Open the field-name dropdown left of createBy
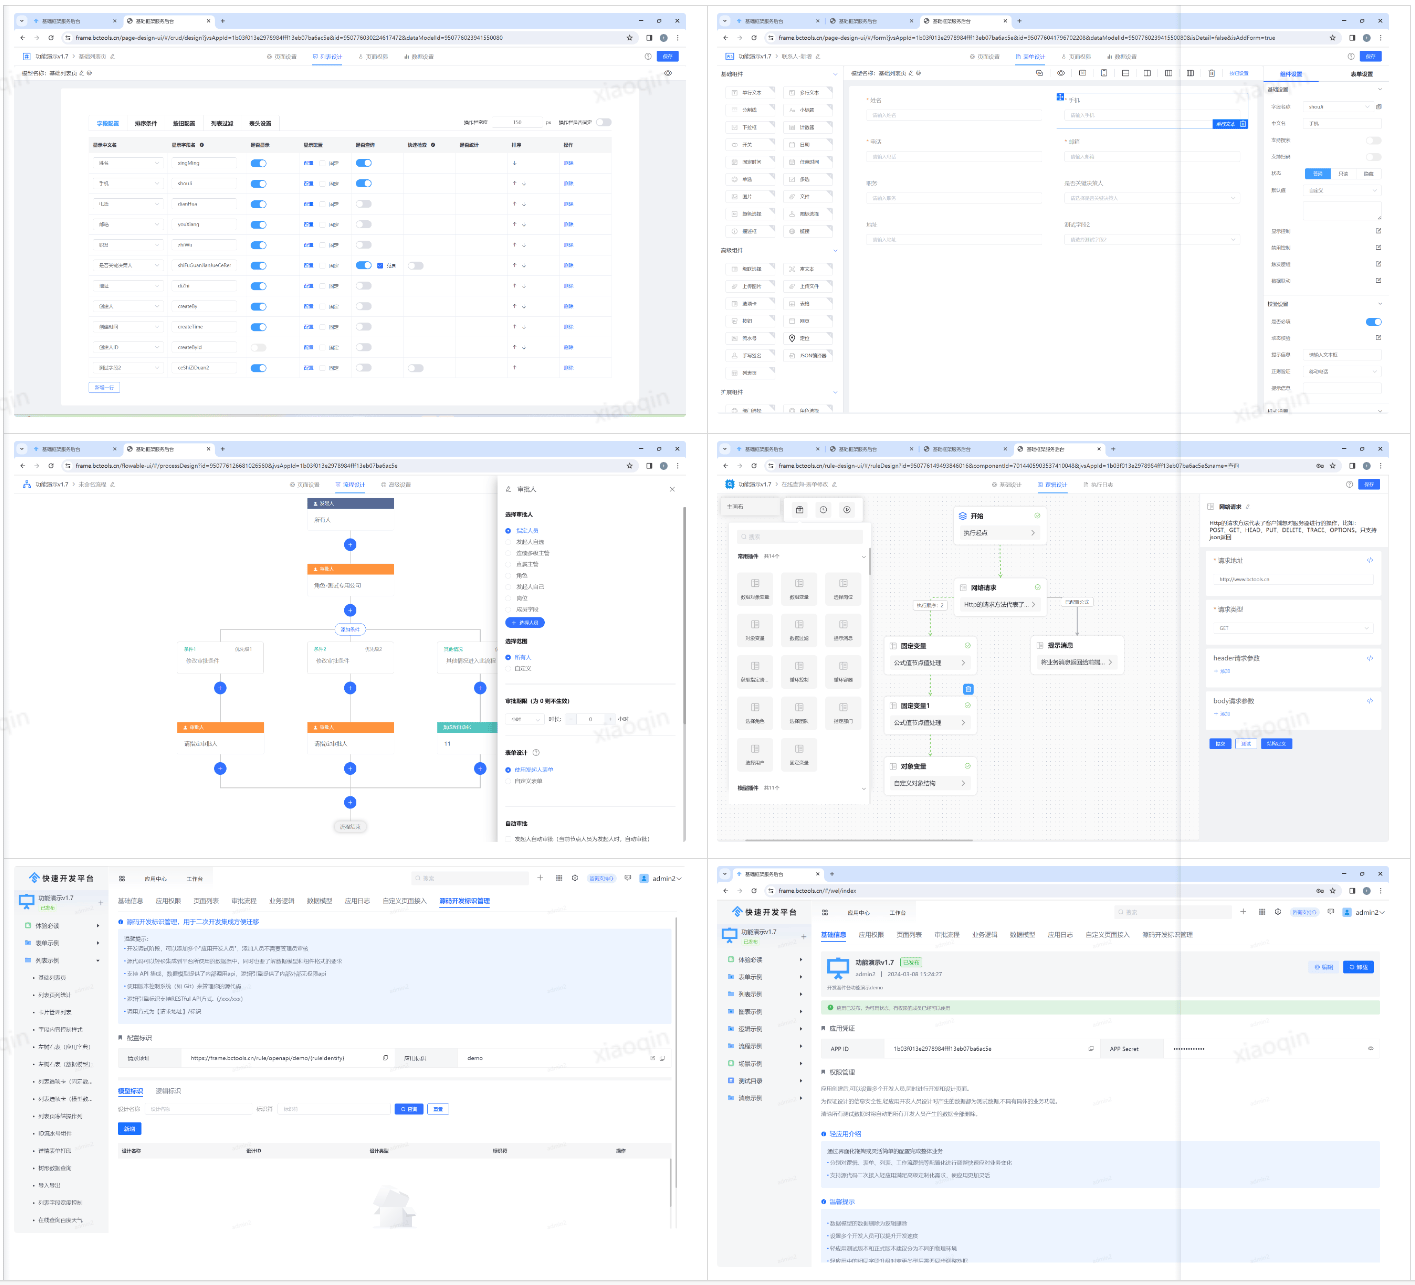 (x=128, y=307)
